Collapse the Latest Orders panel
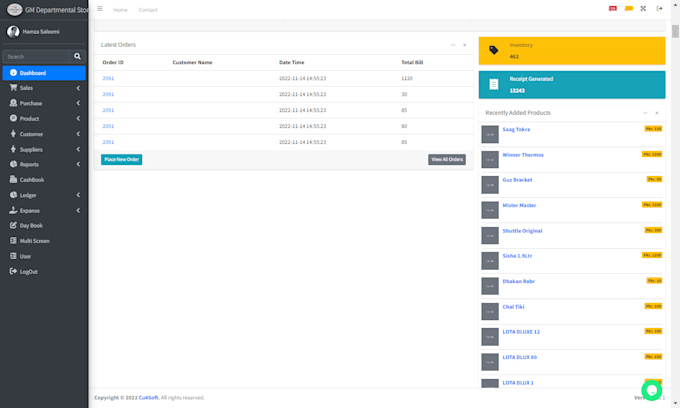The image size is (680, 408). 453,45
